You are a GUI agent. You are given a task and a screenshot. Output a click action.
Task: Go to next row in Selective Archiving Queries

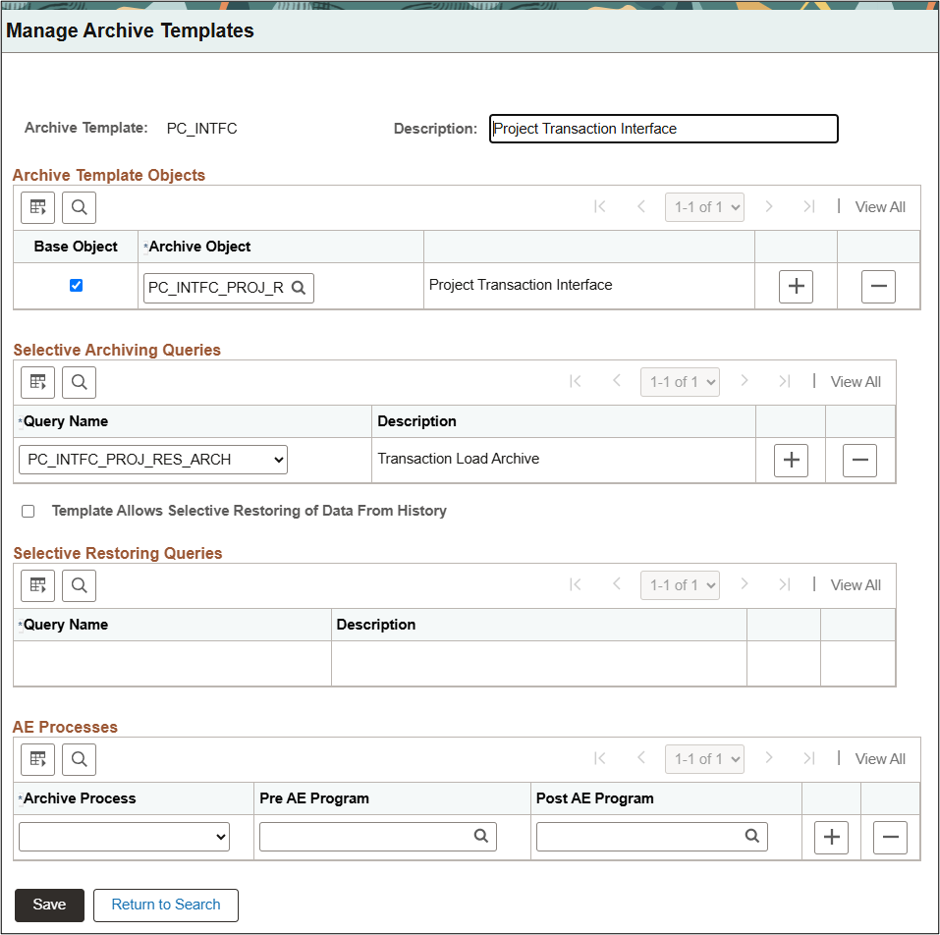tap(744, 381)
